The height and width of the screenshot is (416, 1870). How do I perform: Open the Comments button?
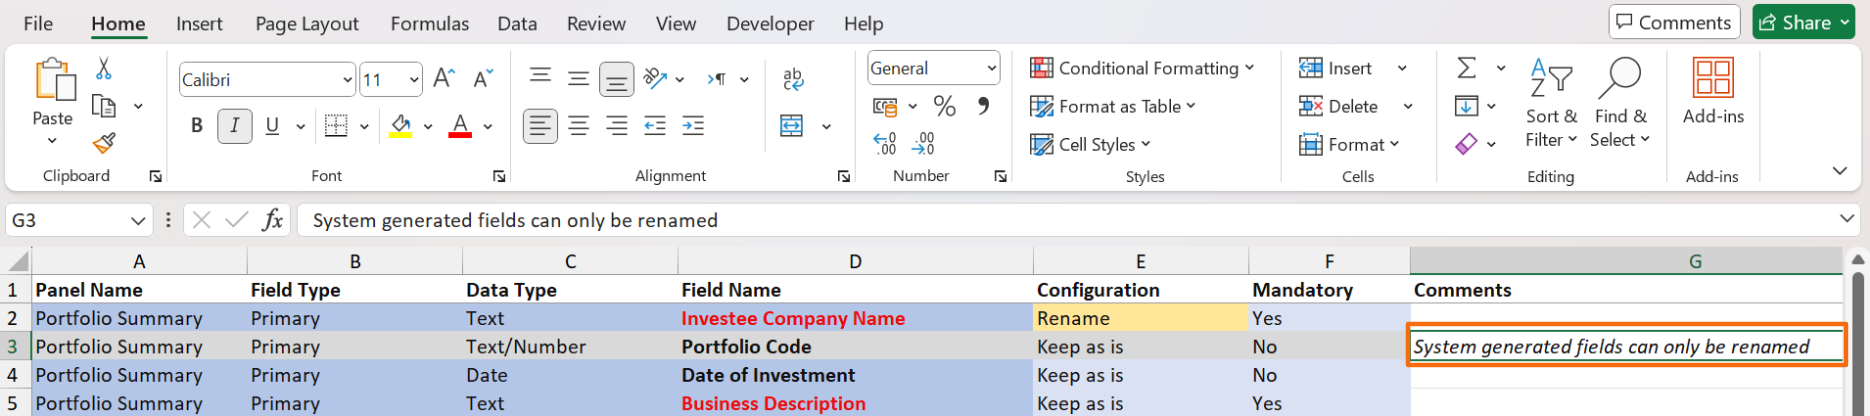point(1673,22)
